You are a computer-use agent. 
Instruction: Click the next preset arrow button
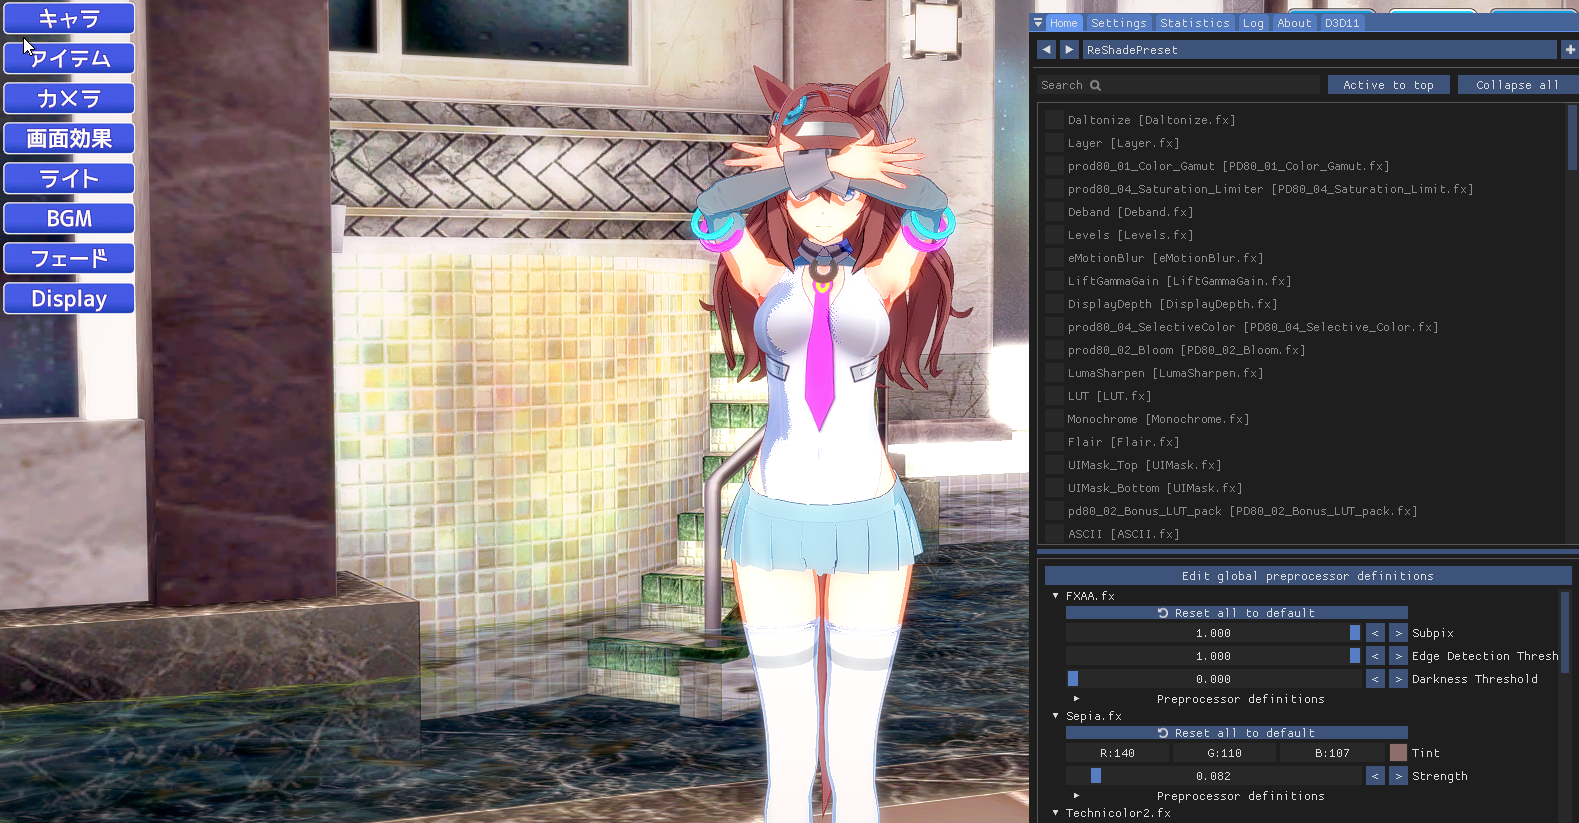[x=1069, y=50]
